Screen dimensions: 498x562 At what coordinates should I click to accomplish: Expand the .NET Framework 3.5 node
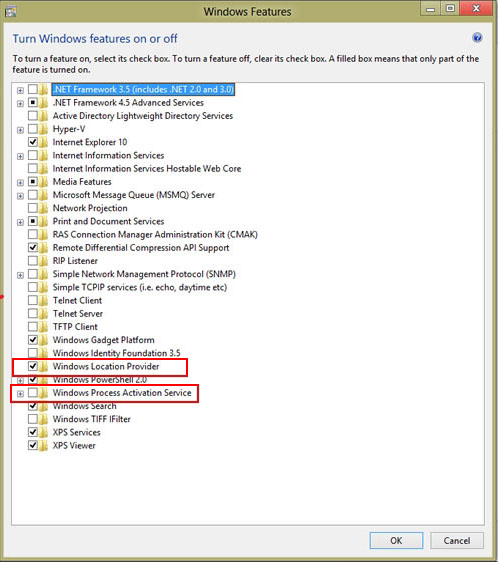point(20,90)
